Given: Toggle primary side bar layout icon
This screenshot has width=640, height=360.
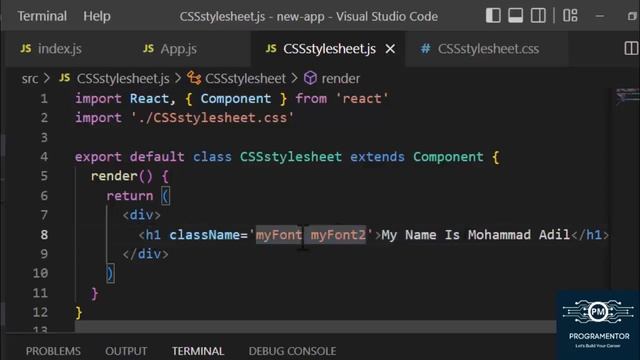Looking at the screenshot, I should point(493,16).
